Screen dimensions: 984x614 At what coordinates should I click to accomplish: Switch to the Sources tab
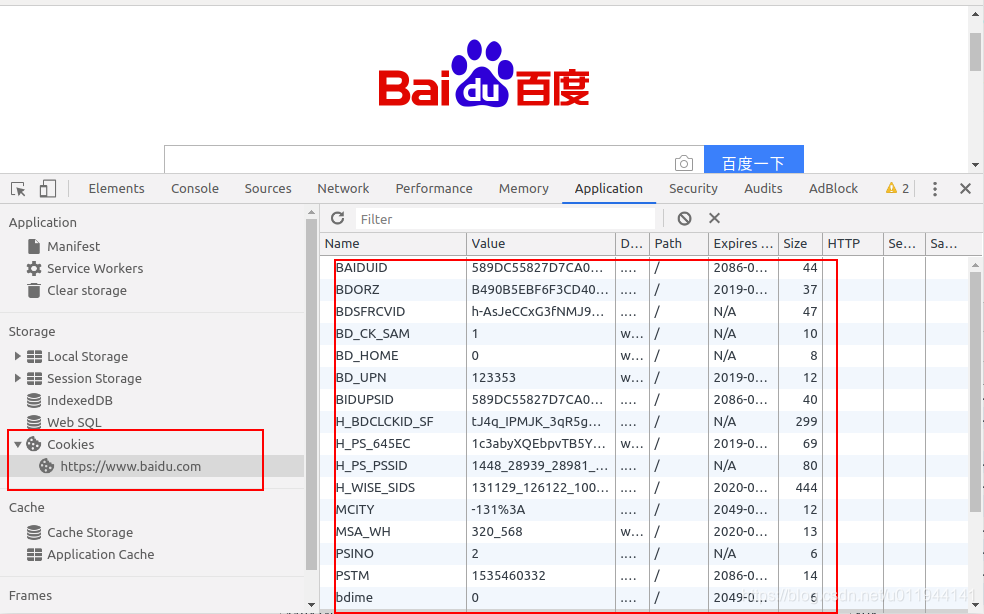[x=268, y=188]
